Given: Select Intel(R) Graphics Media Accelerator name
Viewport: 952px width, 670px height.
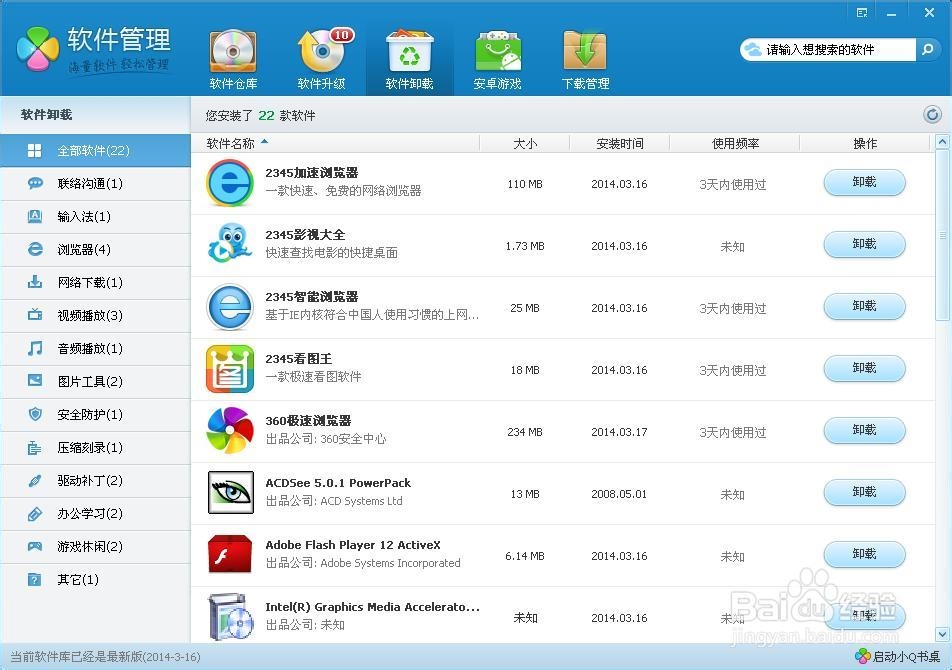Looking at the screenshot, I should pyautogui.click(x=372, y=607).
